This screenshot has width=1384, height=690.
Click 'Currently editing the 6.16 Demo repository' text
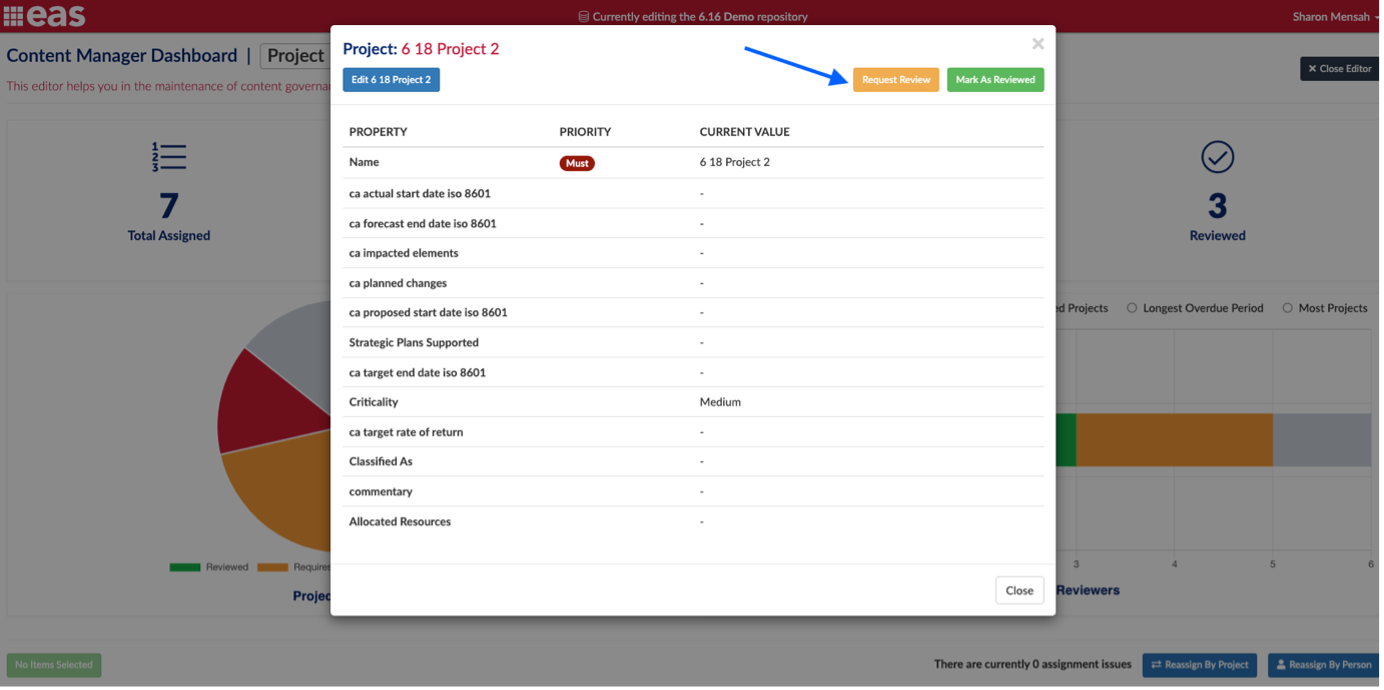coord(700,17)
